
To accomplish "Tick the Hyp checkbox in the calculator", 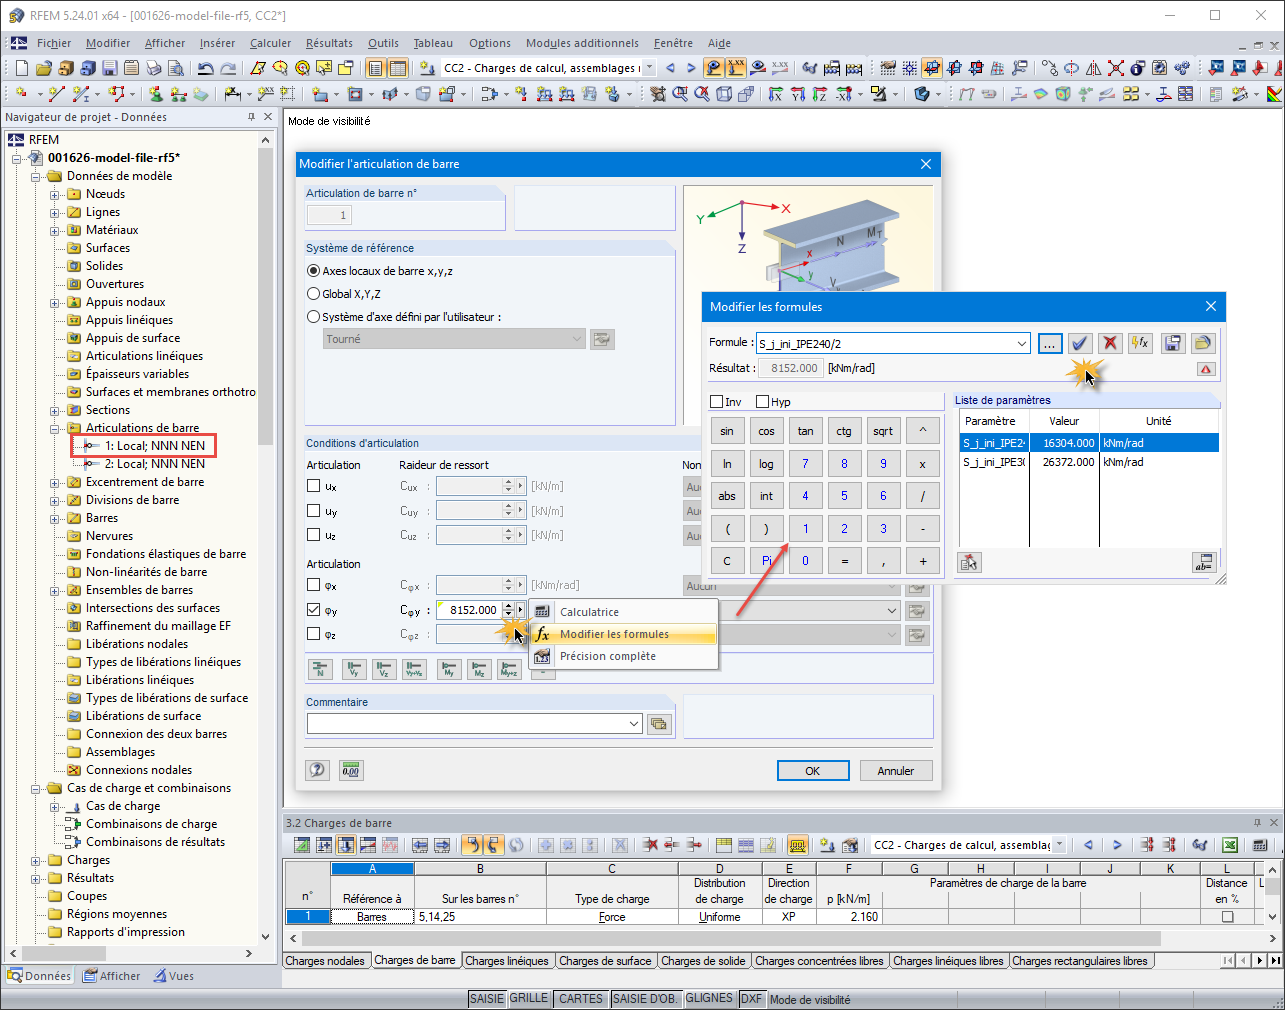I will point(762,402).
